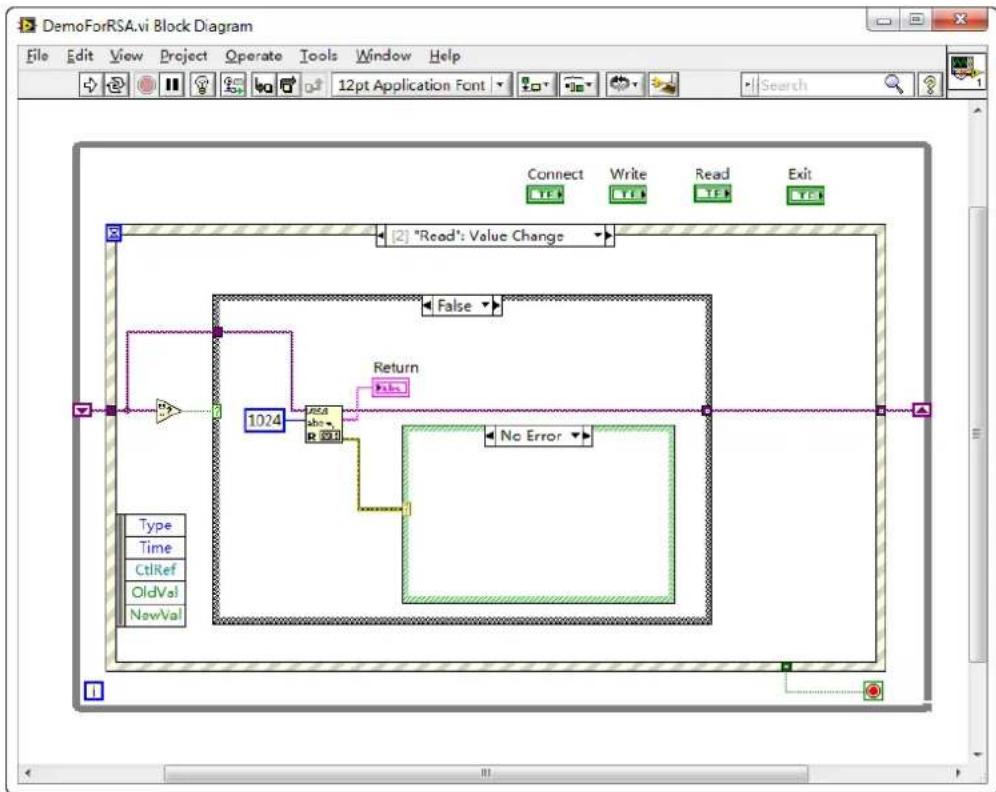This screenshot has width=996, height=792.
Task: Go to next event case arrow
Action: click(609, 236)
